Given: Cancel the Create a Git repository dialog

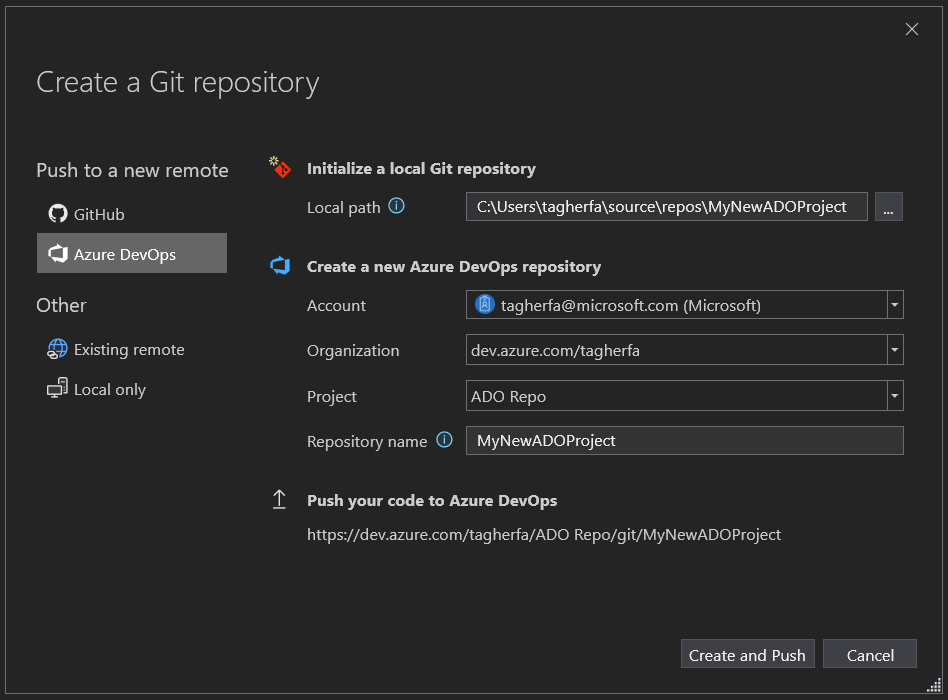Looking at the screenshot, I should [869, 655].
